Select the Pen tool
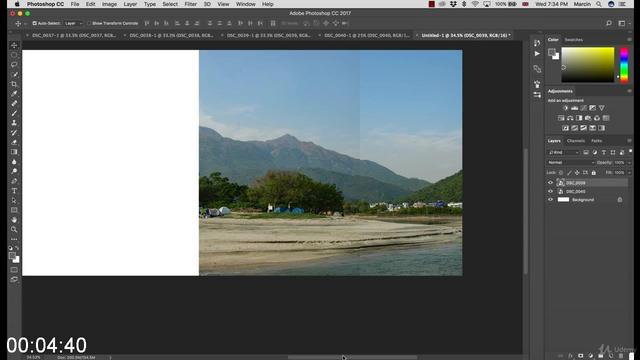 [14, 181]
